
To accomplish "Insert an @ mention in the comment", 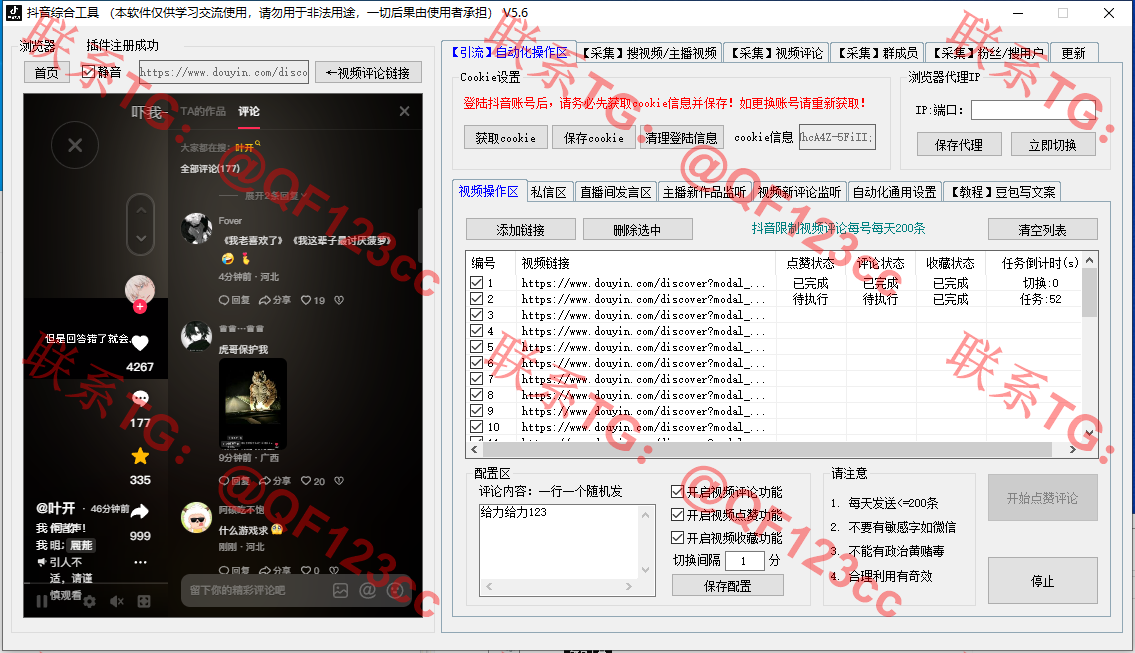I will coord(368,591).
